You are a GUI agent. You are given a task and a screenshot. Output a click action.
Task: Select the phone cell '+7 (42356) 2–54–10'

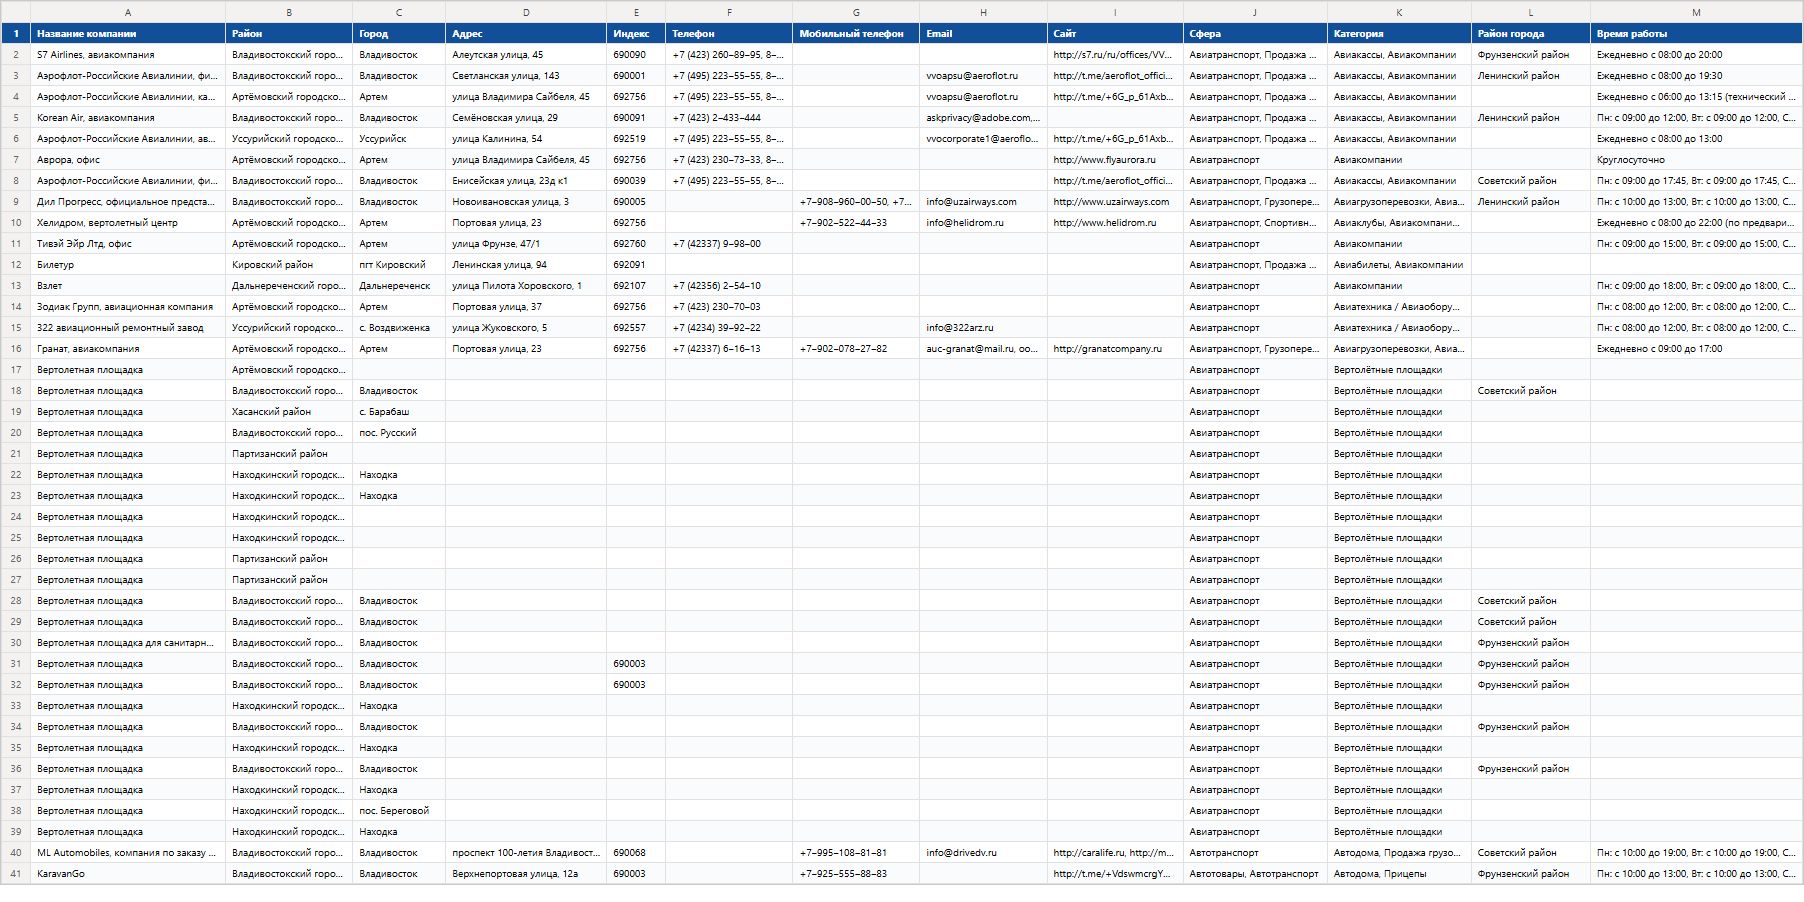pos(729,286)
